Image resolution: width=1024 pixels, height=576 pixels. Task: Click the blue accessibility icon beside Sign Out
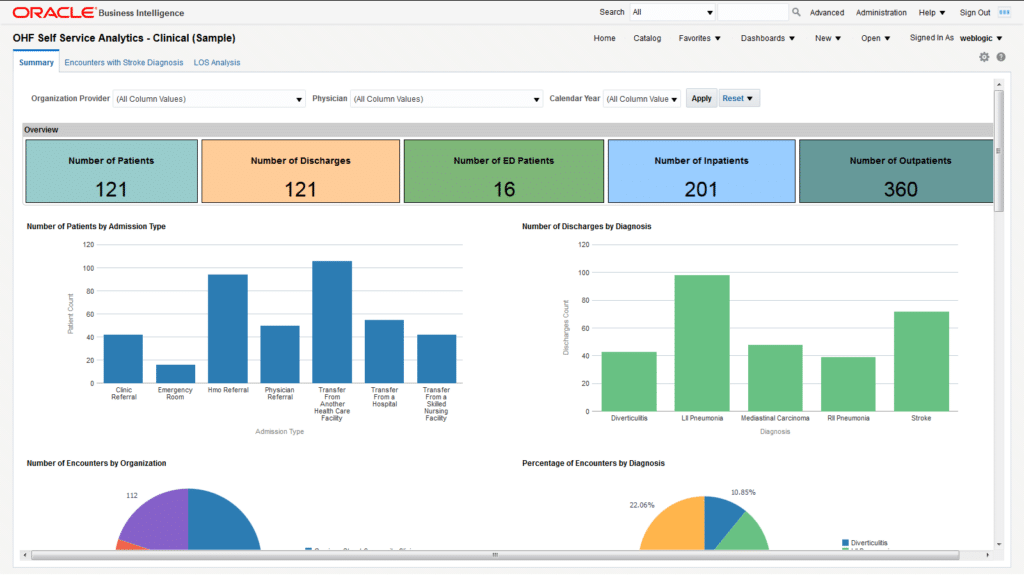click(1004, 12)
